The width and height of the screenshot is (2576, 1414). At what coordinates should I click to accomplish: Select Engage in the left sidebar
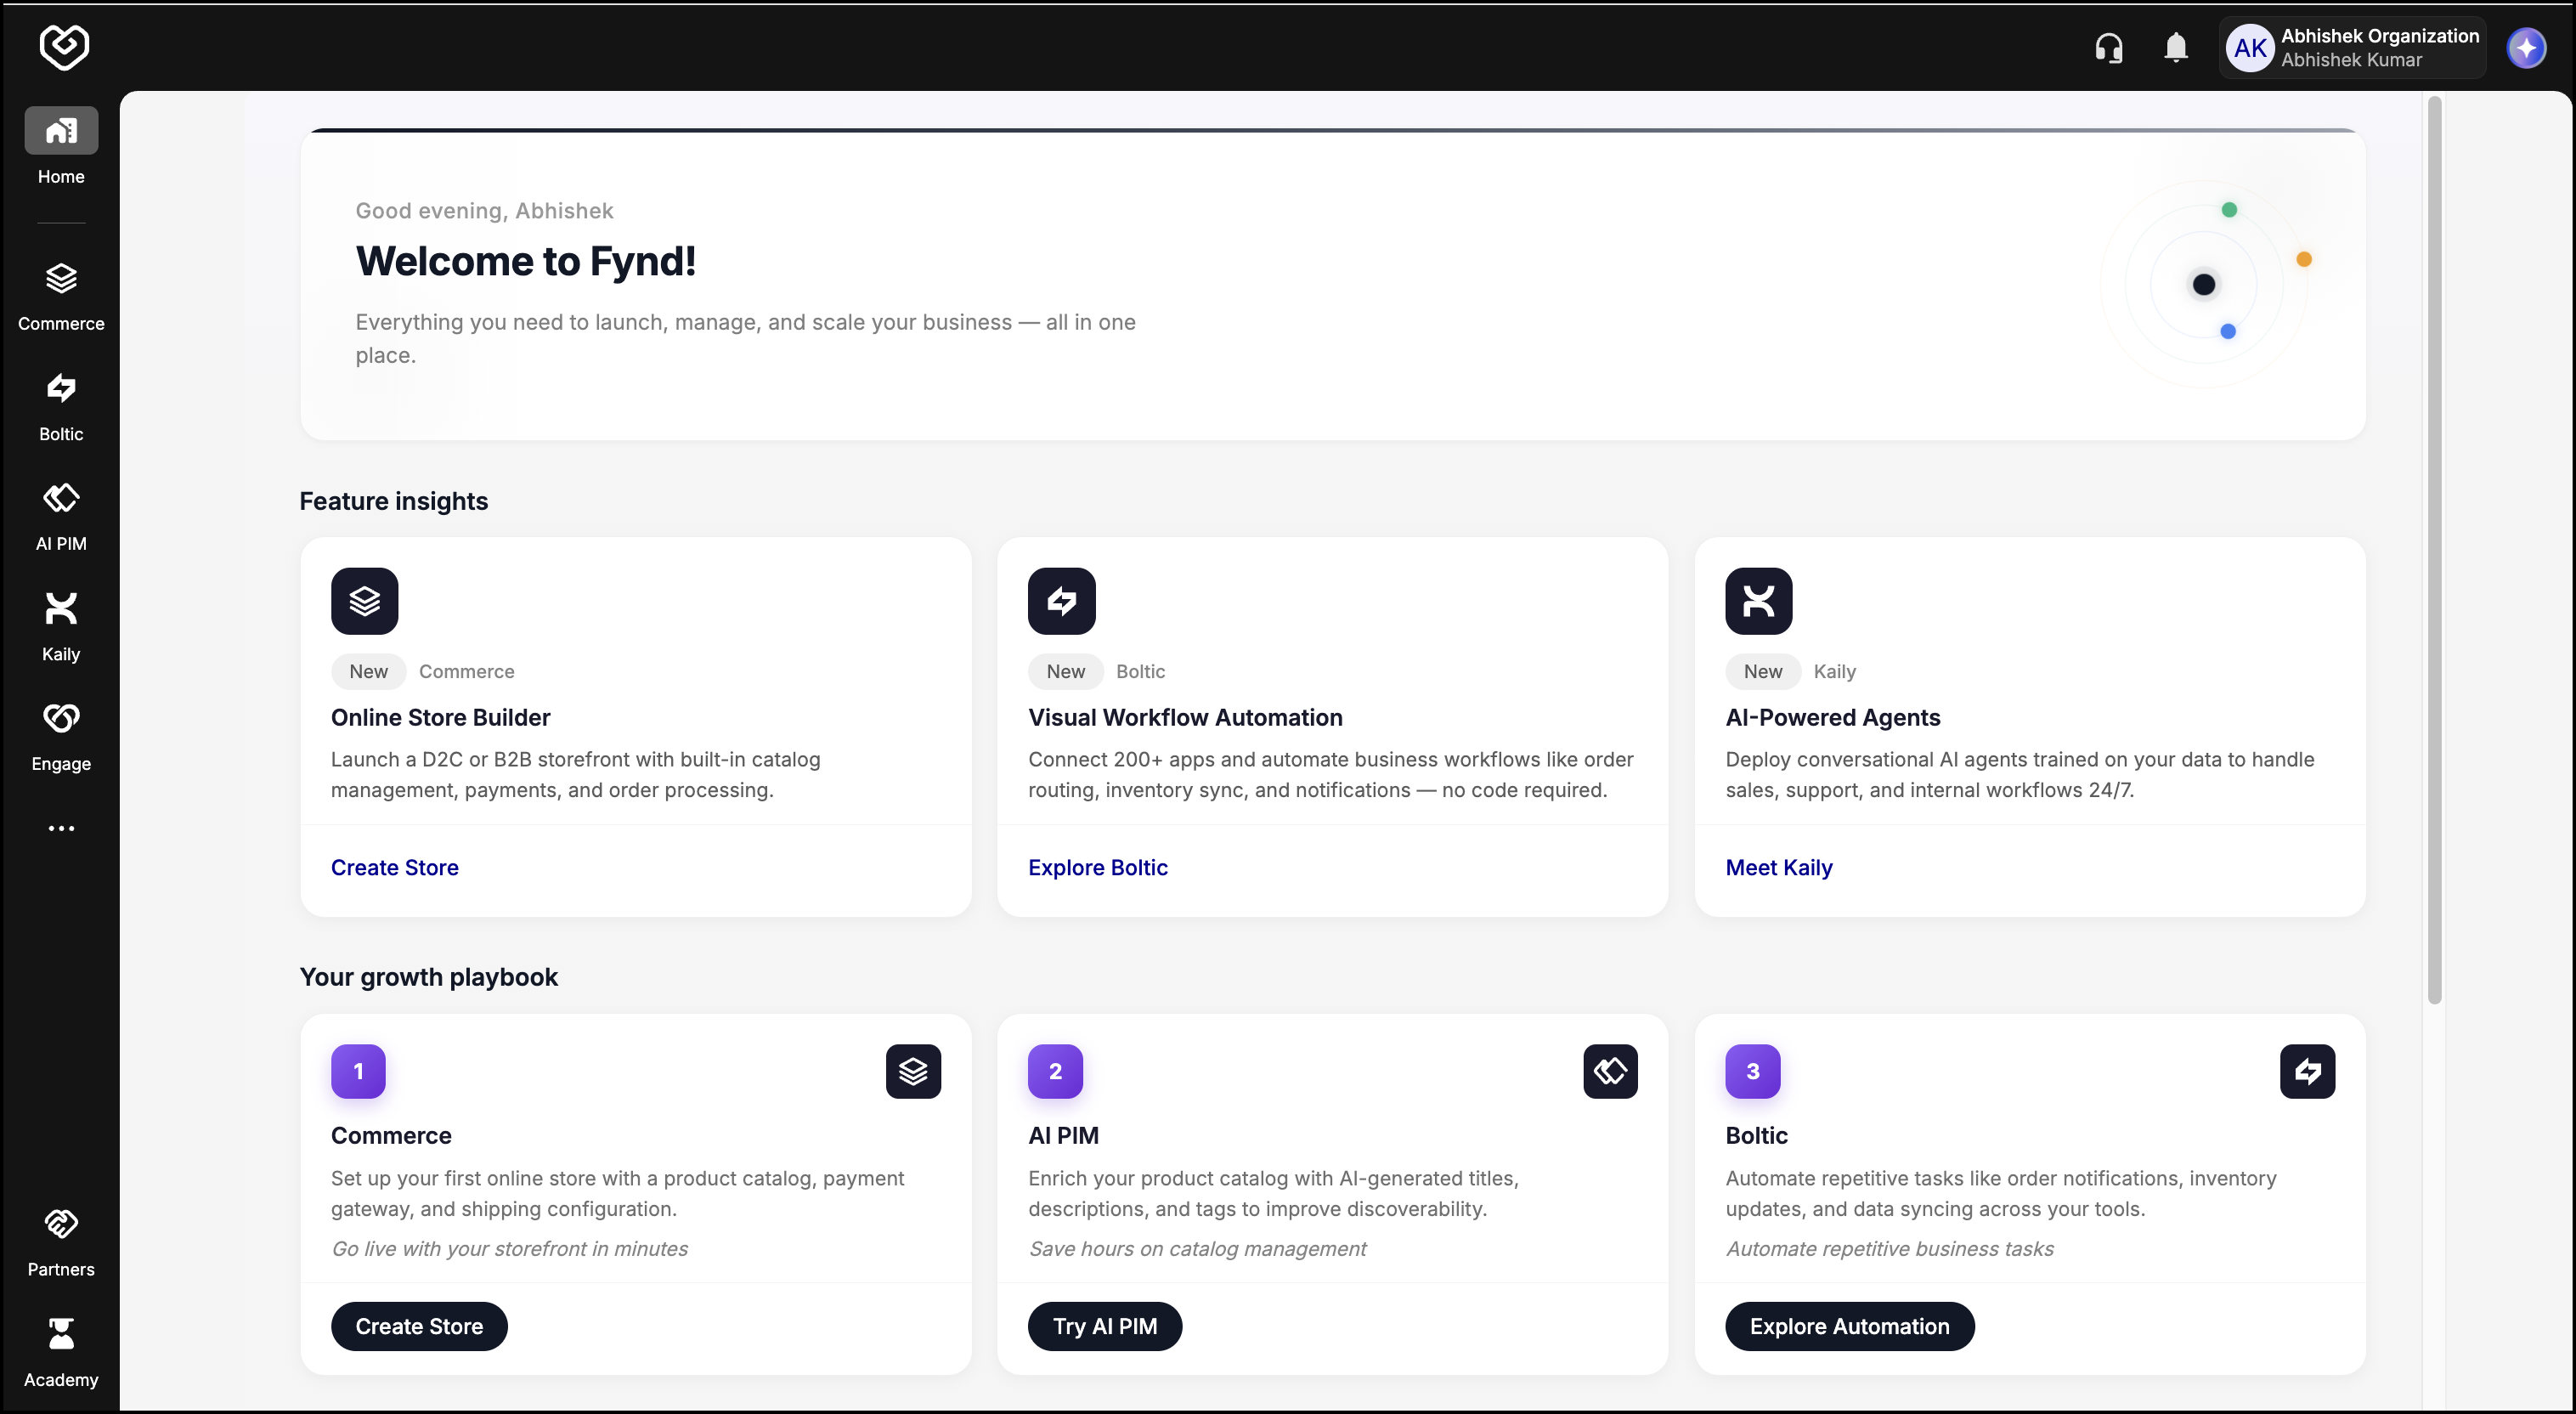[x=61, y=737]
